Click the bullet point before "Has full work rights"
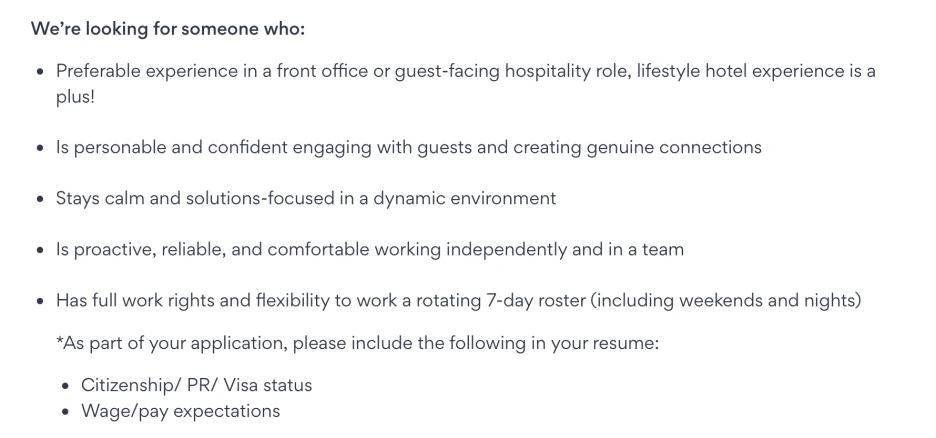 pyautogui.click(x=39, y=301)
